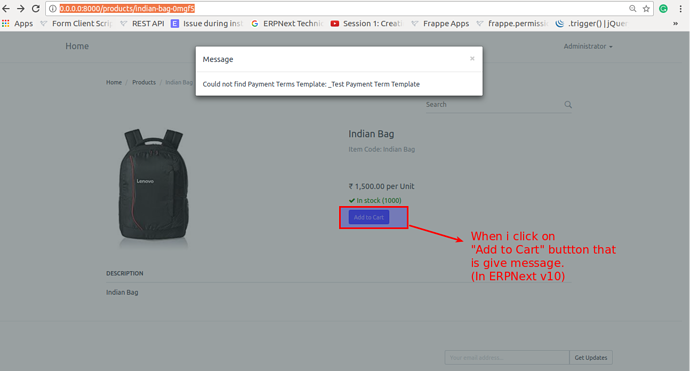Open the Grammarly extension icon

pos(663,8)
